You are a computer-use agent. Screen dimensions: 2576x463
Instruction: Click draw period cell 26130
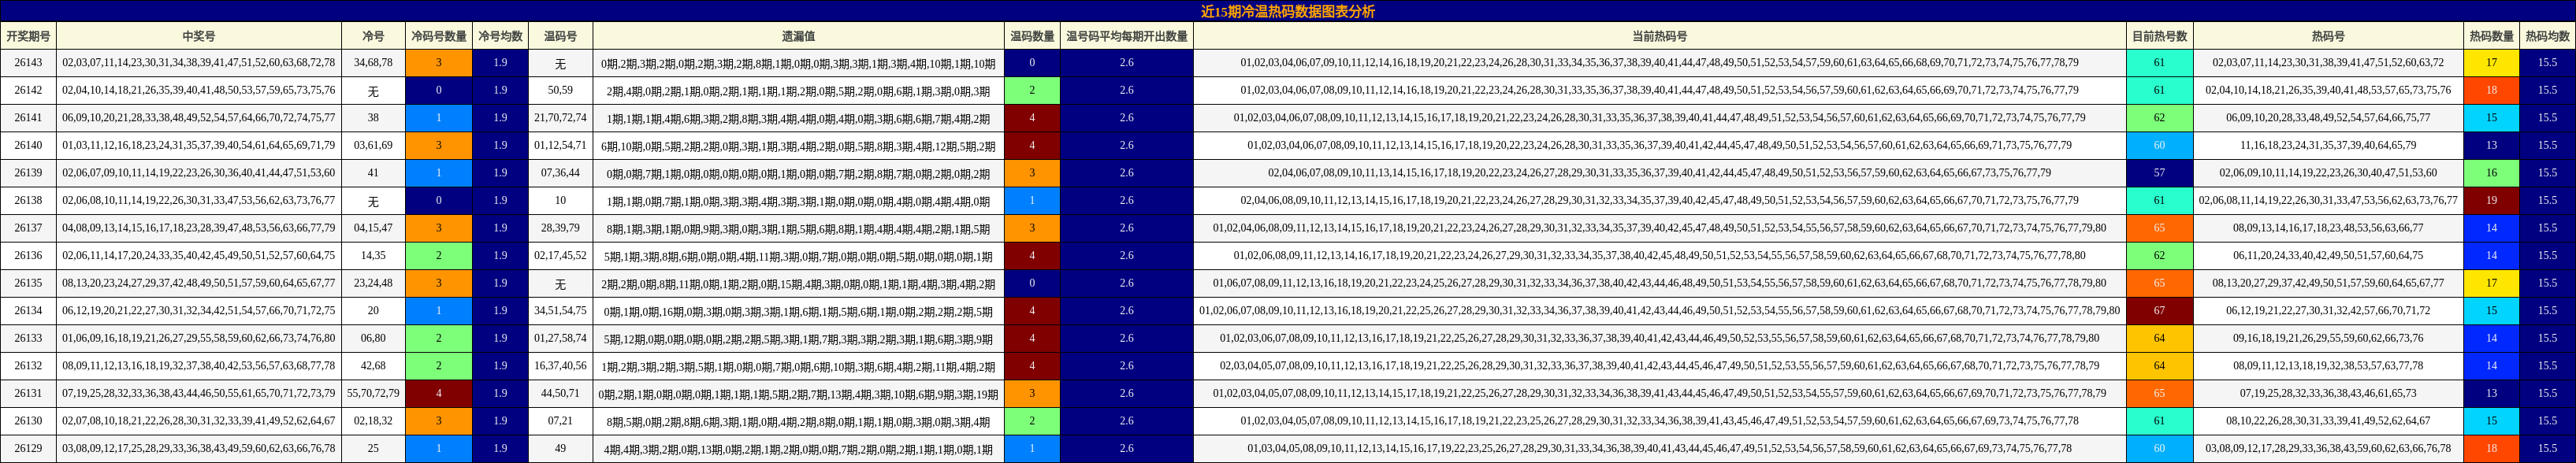[28, 421]
